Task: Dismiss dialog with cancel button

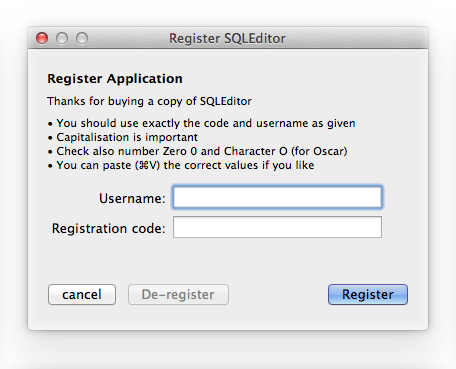Action: (82, 294)
